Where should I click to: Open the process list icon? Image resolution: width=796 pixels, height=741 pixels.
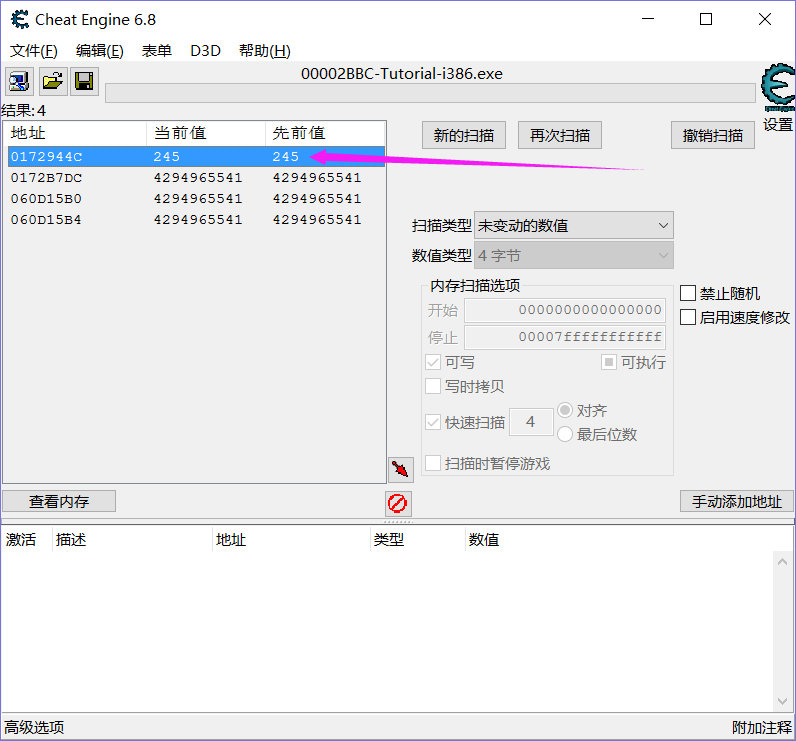tap(20, 81)
